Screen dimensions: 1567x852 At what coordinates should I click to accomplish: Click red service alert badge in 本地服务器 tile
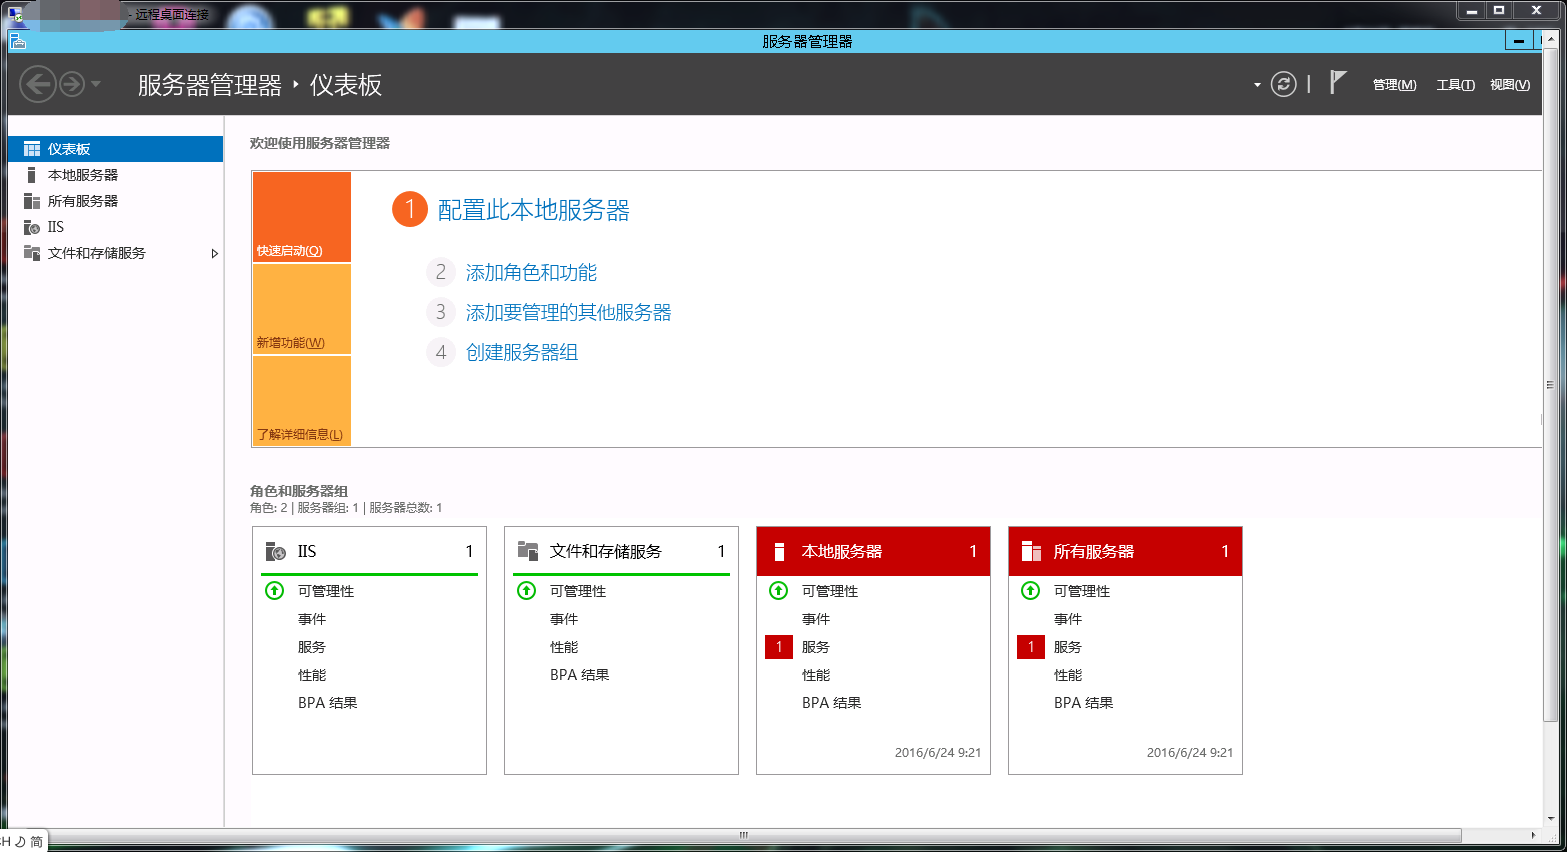[779, 647]
